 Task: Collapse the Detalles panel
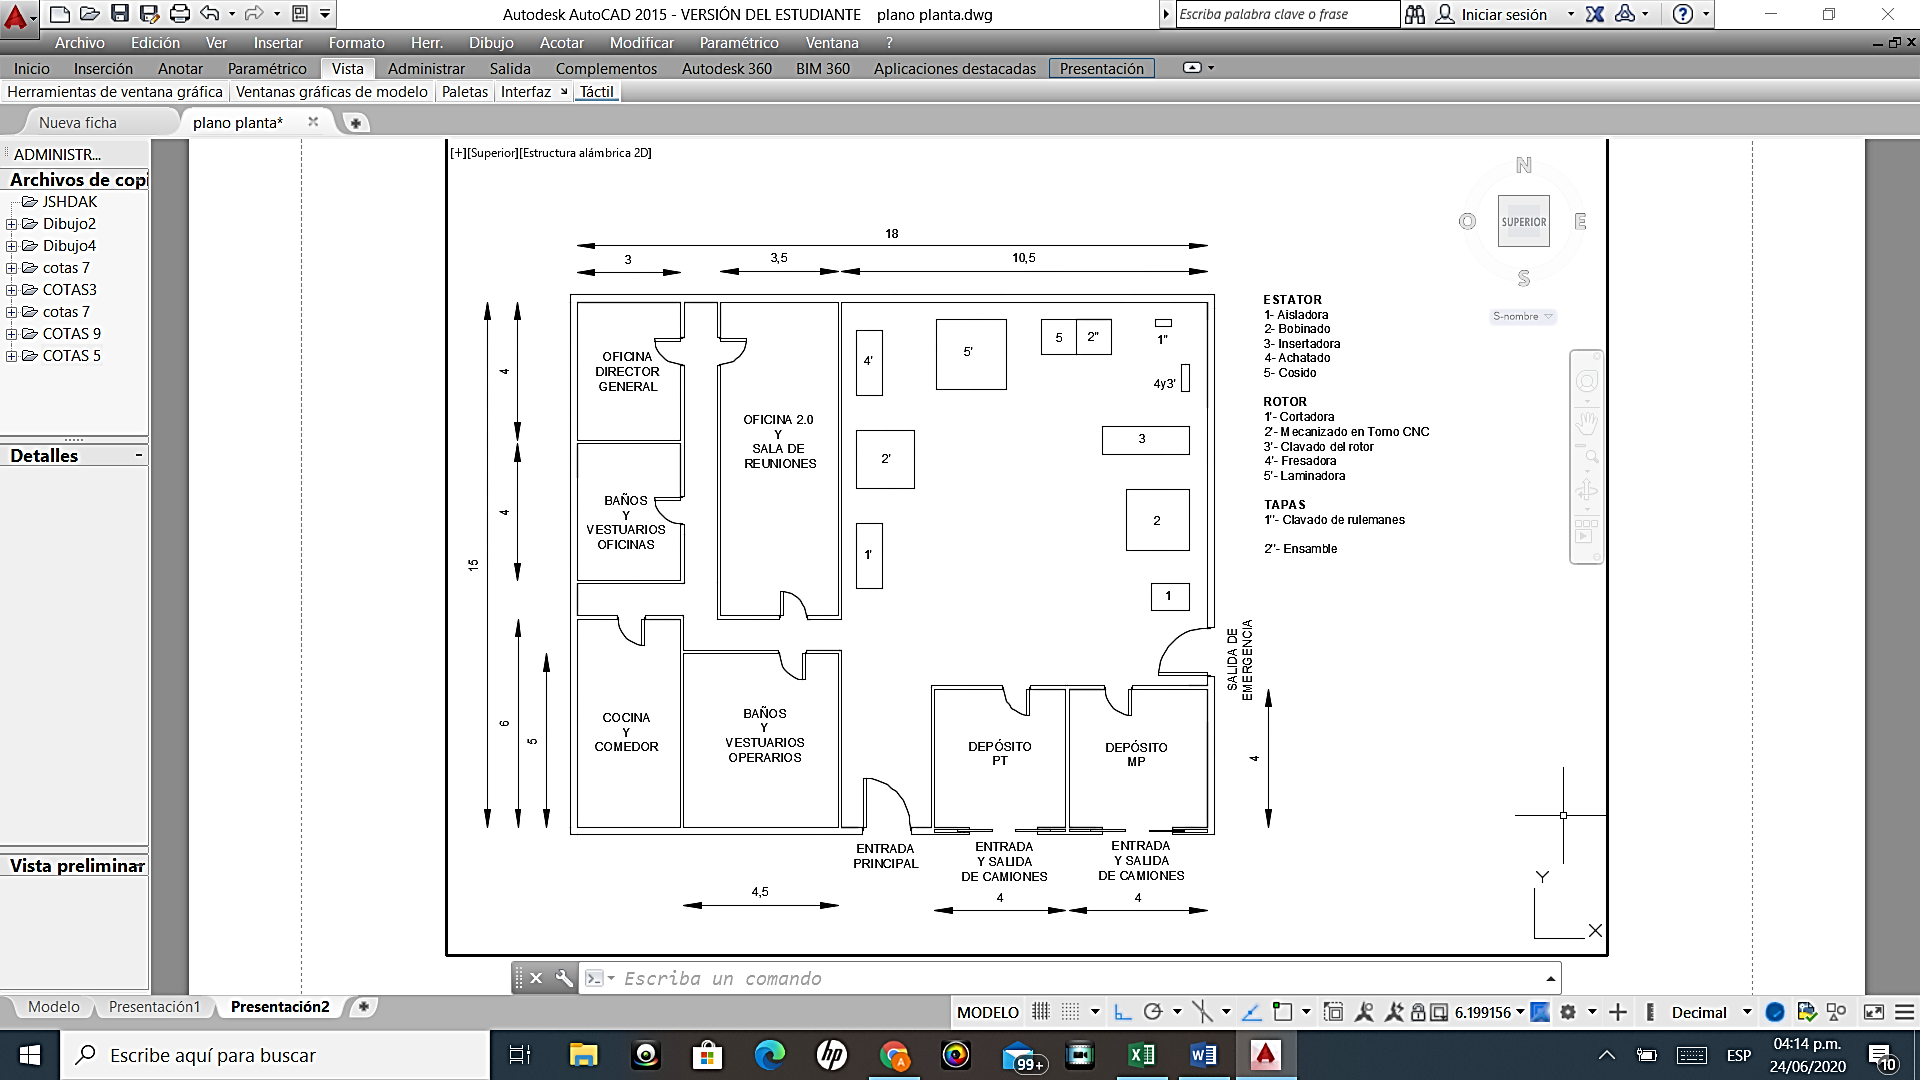pyautogui.click(x=138, y=455)
